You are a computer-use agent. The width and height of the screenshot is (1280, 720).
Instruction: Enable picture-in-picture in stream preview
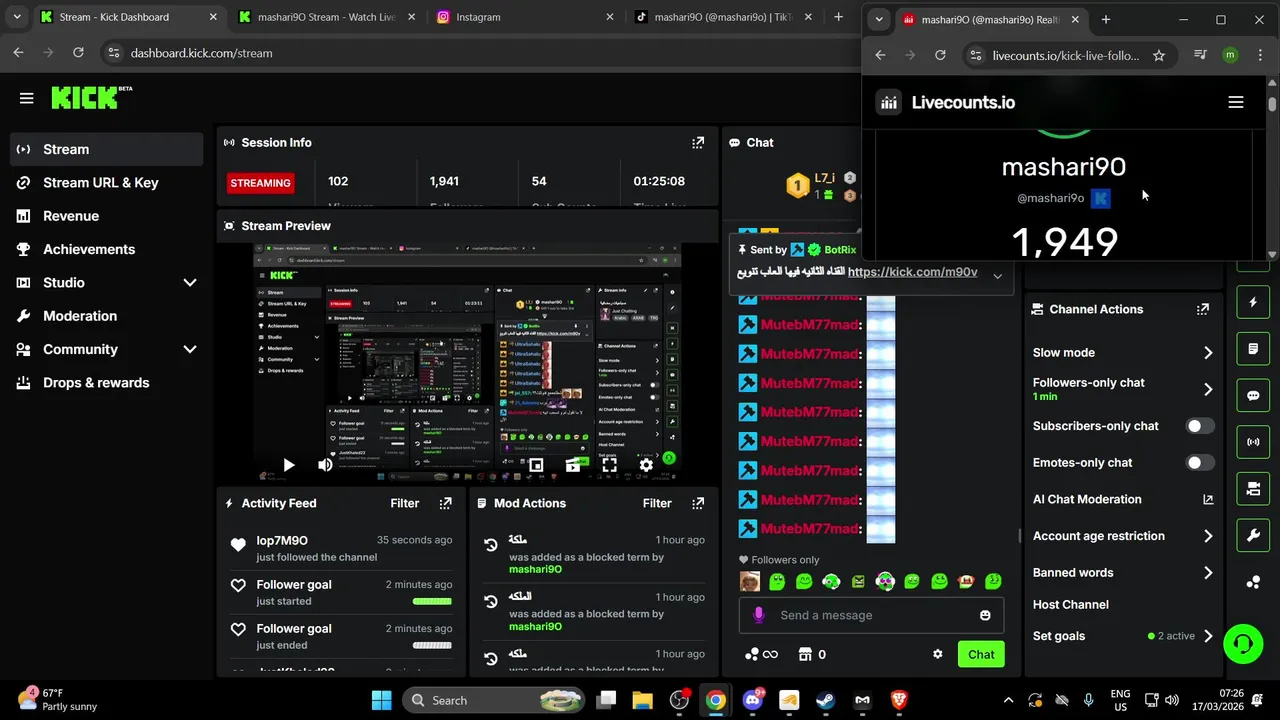tap(536, 465)
